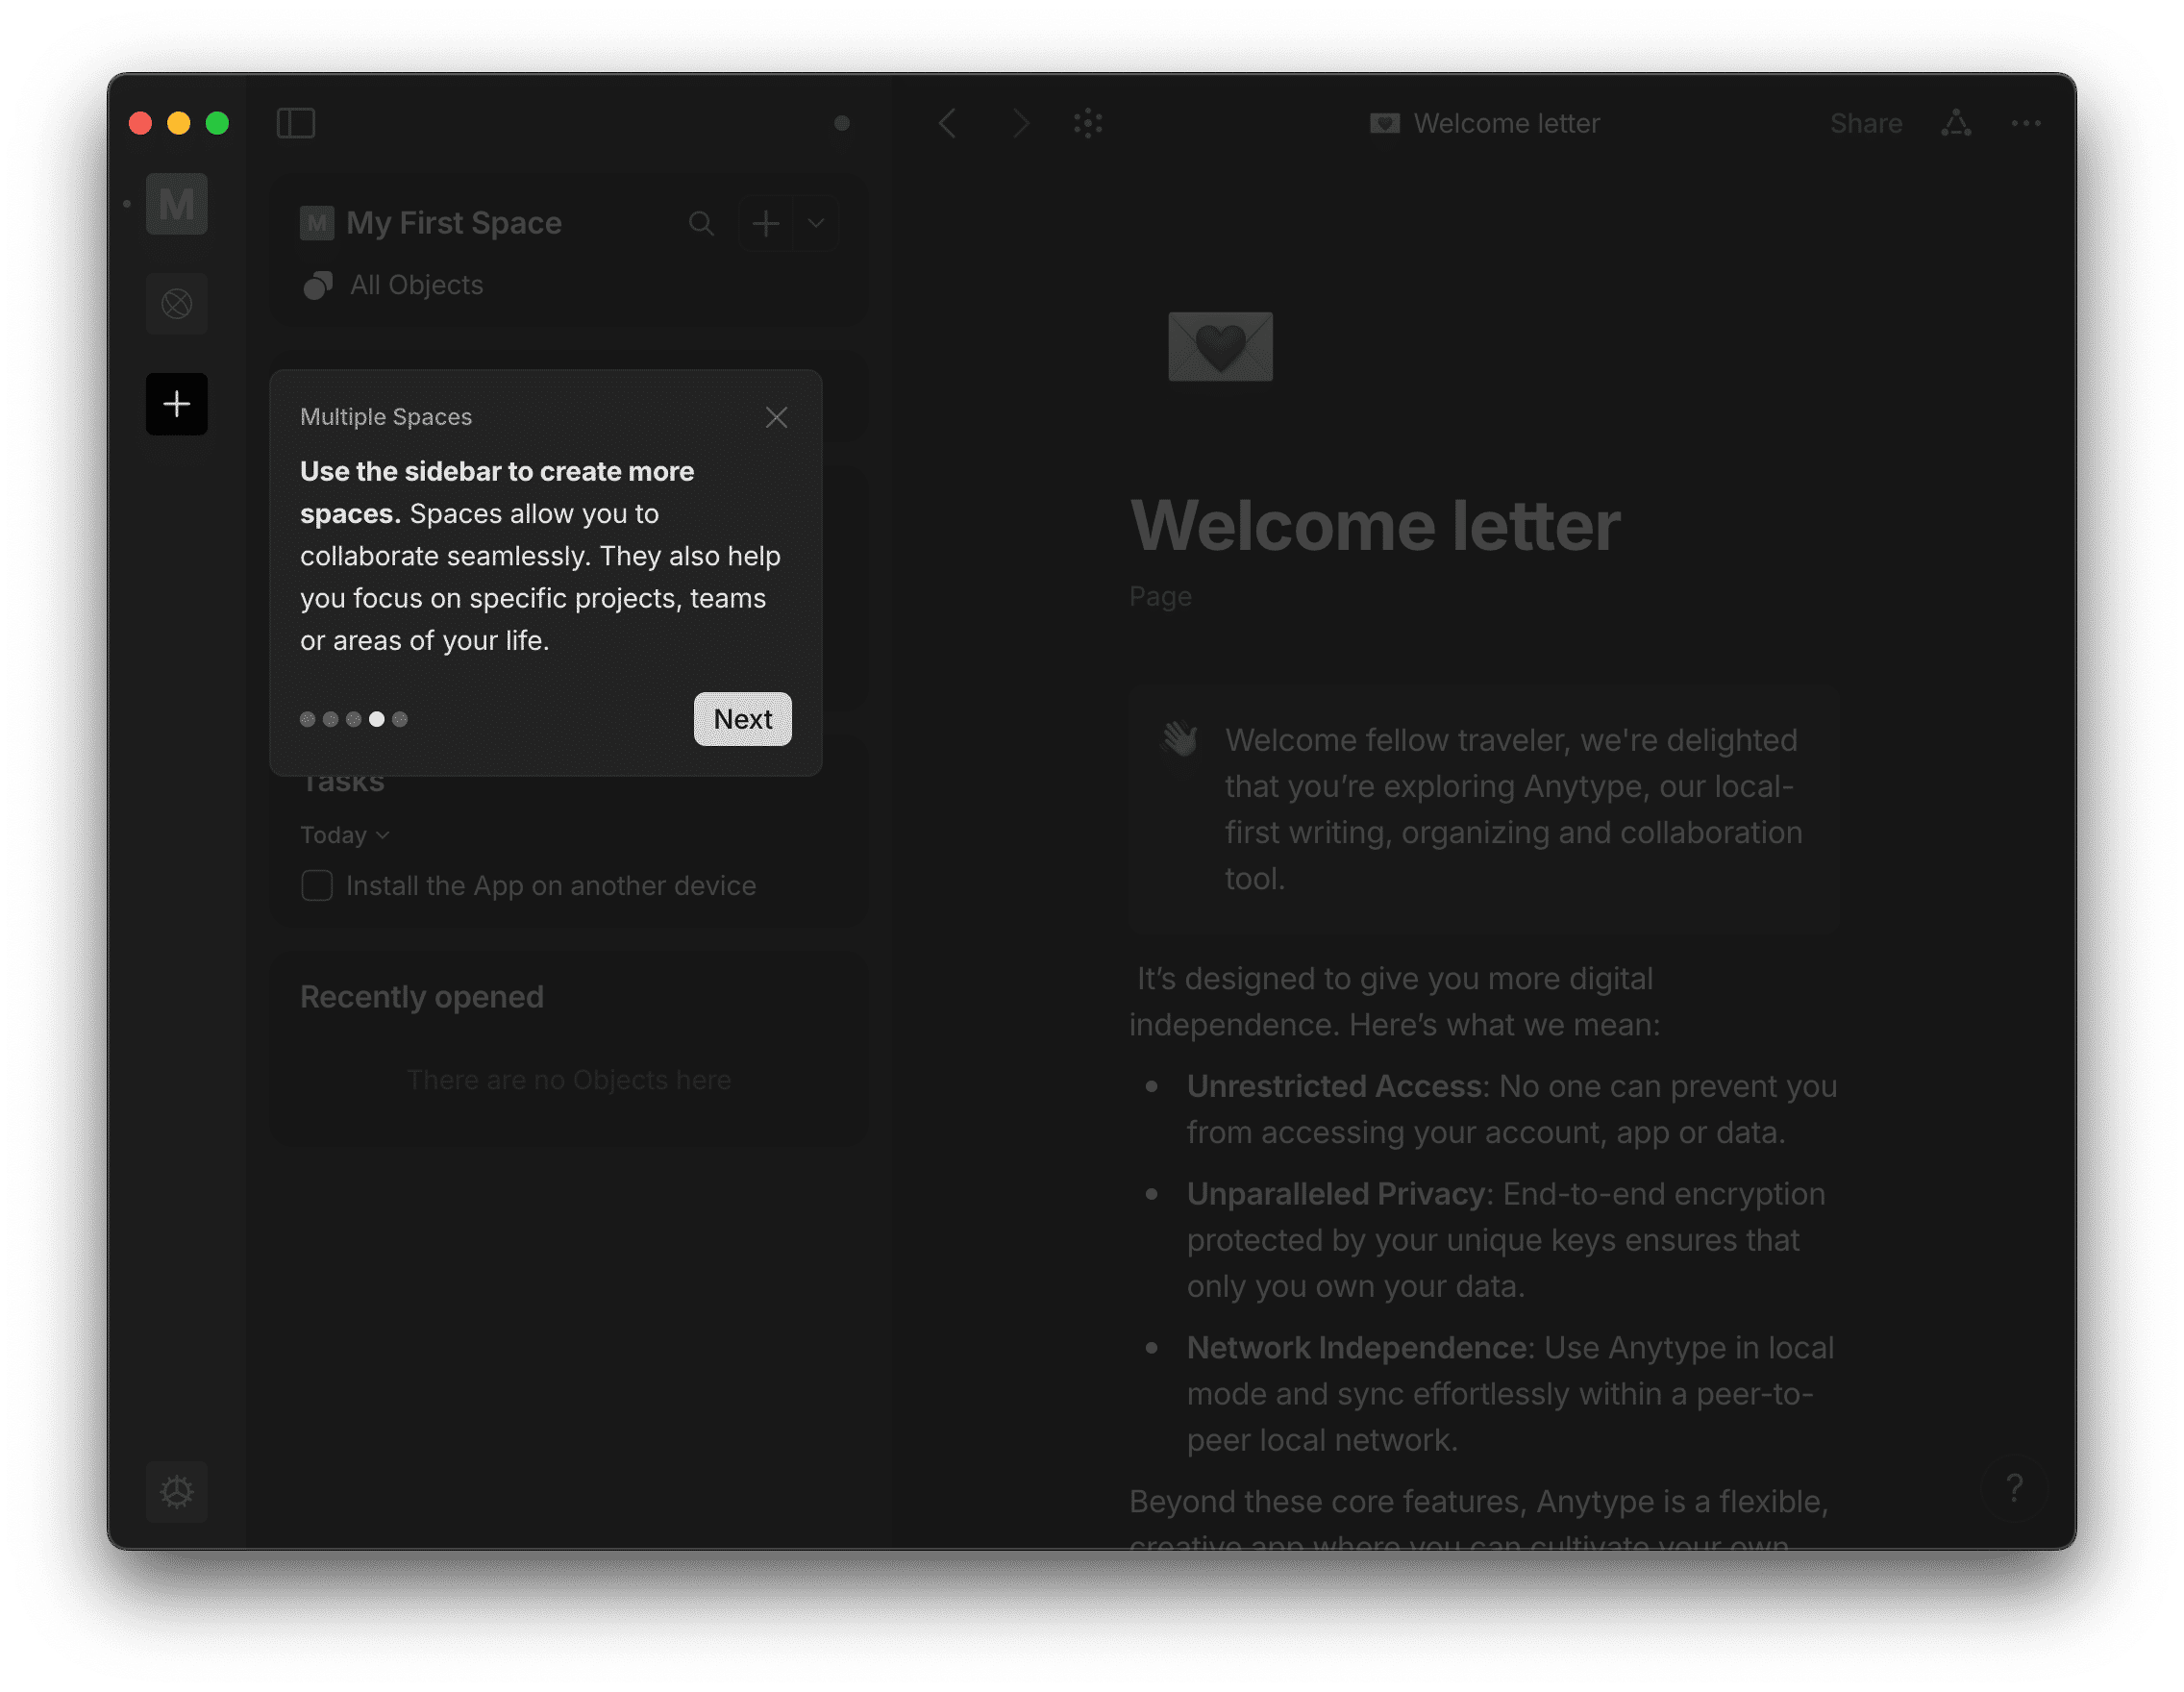The image size is (2184, 1692).
Task: Close the Multiple Spaces tooltip
Action: pyautogui.click(x=776, y=417)
